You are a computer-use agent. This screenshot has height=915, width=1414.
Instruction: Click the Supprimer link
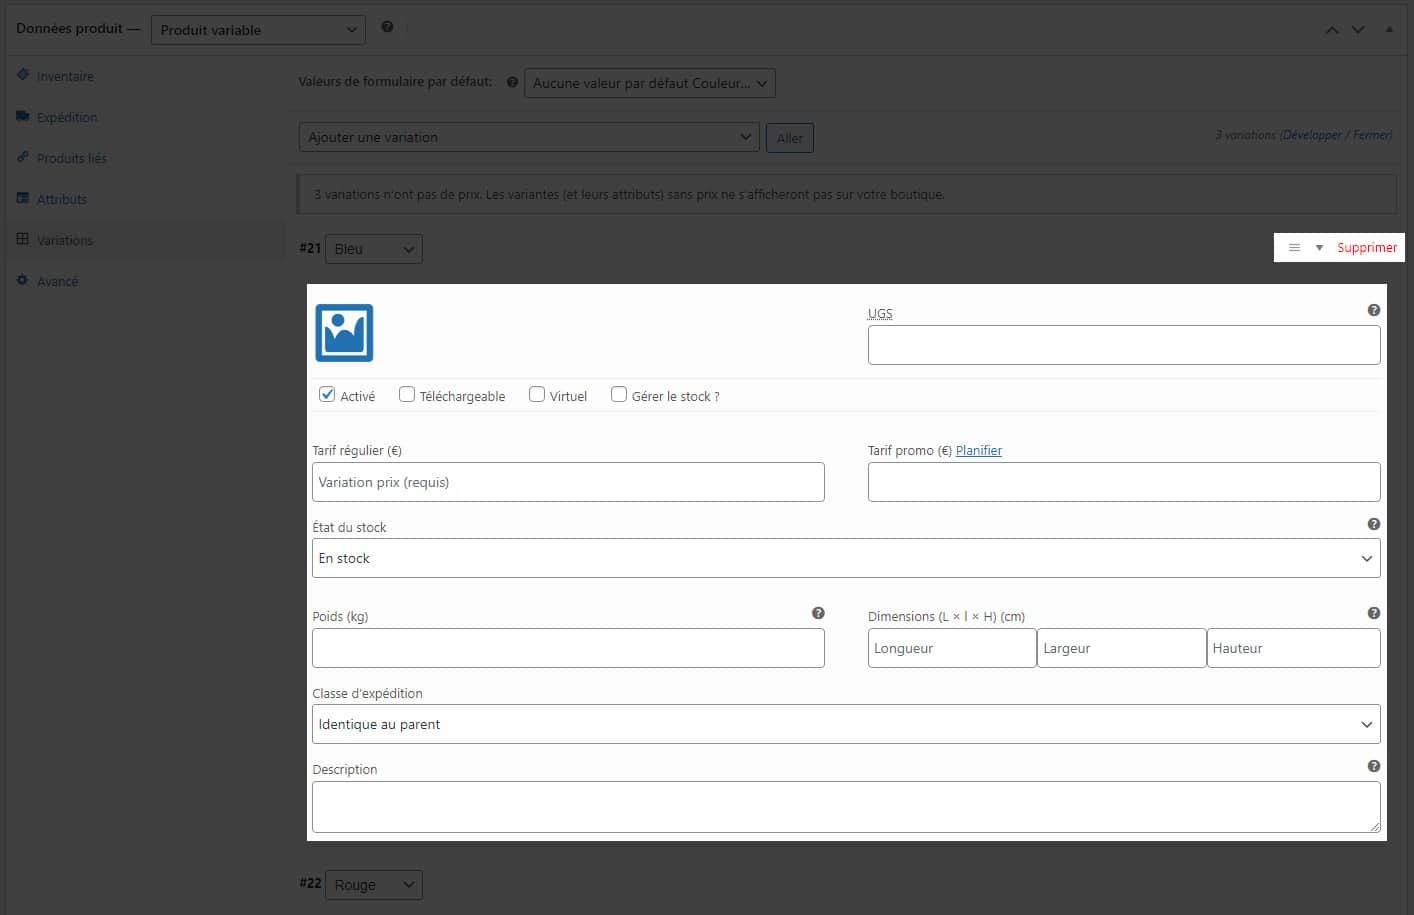click(1366, 248)
